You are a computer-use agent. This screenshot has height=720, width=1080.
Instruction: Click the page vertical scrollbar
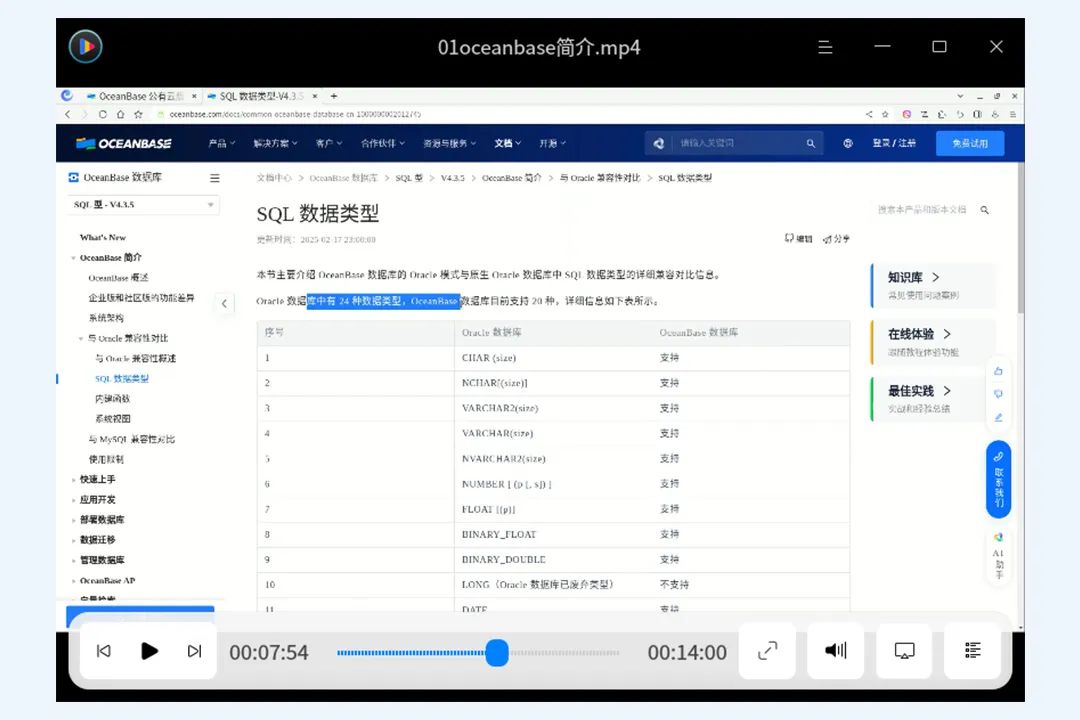[1021, 238]
